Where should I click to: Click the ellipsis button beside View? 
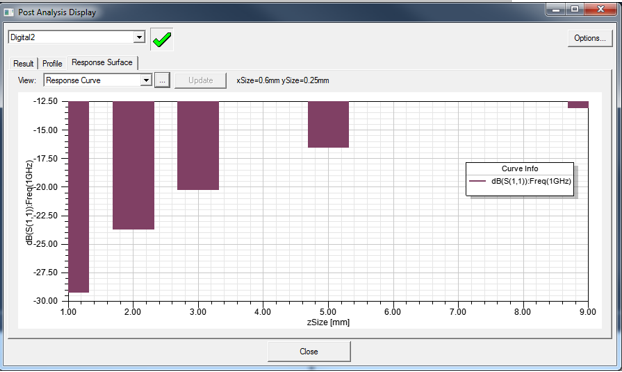[x=162, y=80]
